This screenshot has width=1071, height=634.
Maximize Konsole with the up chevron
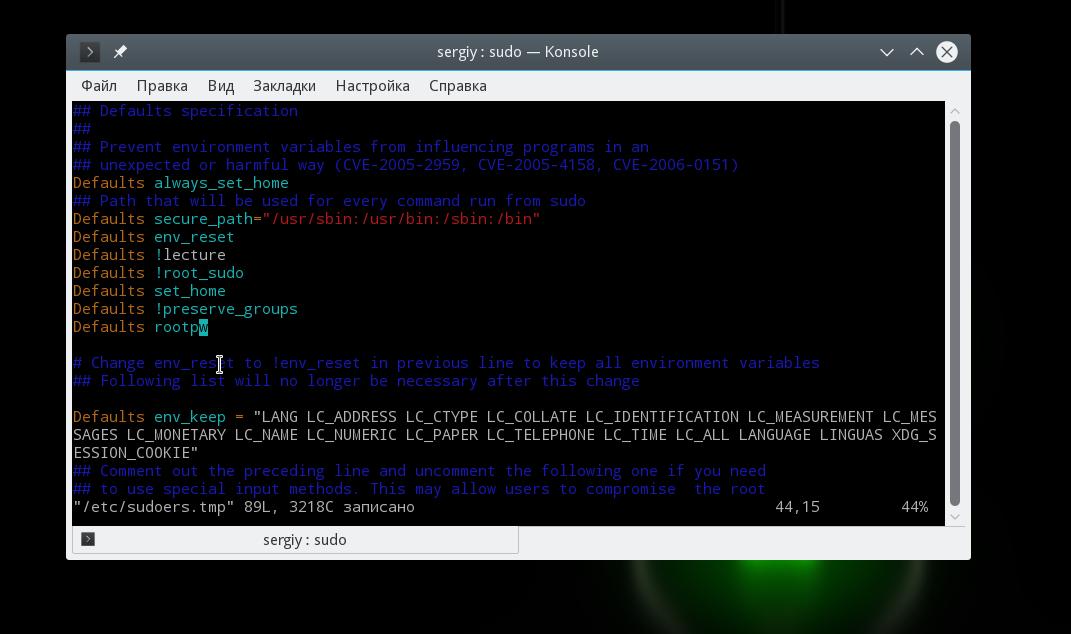coord(917,52)
